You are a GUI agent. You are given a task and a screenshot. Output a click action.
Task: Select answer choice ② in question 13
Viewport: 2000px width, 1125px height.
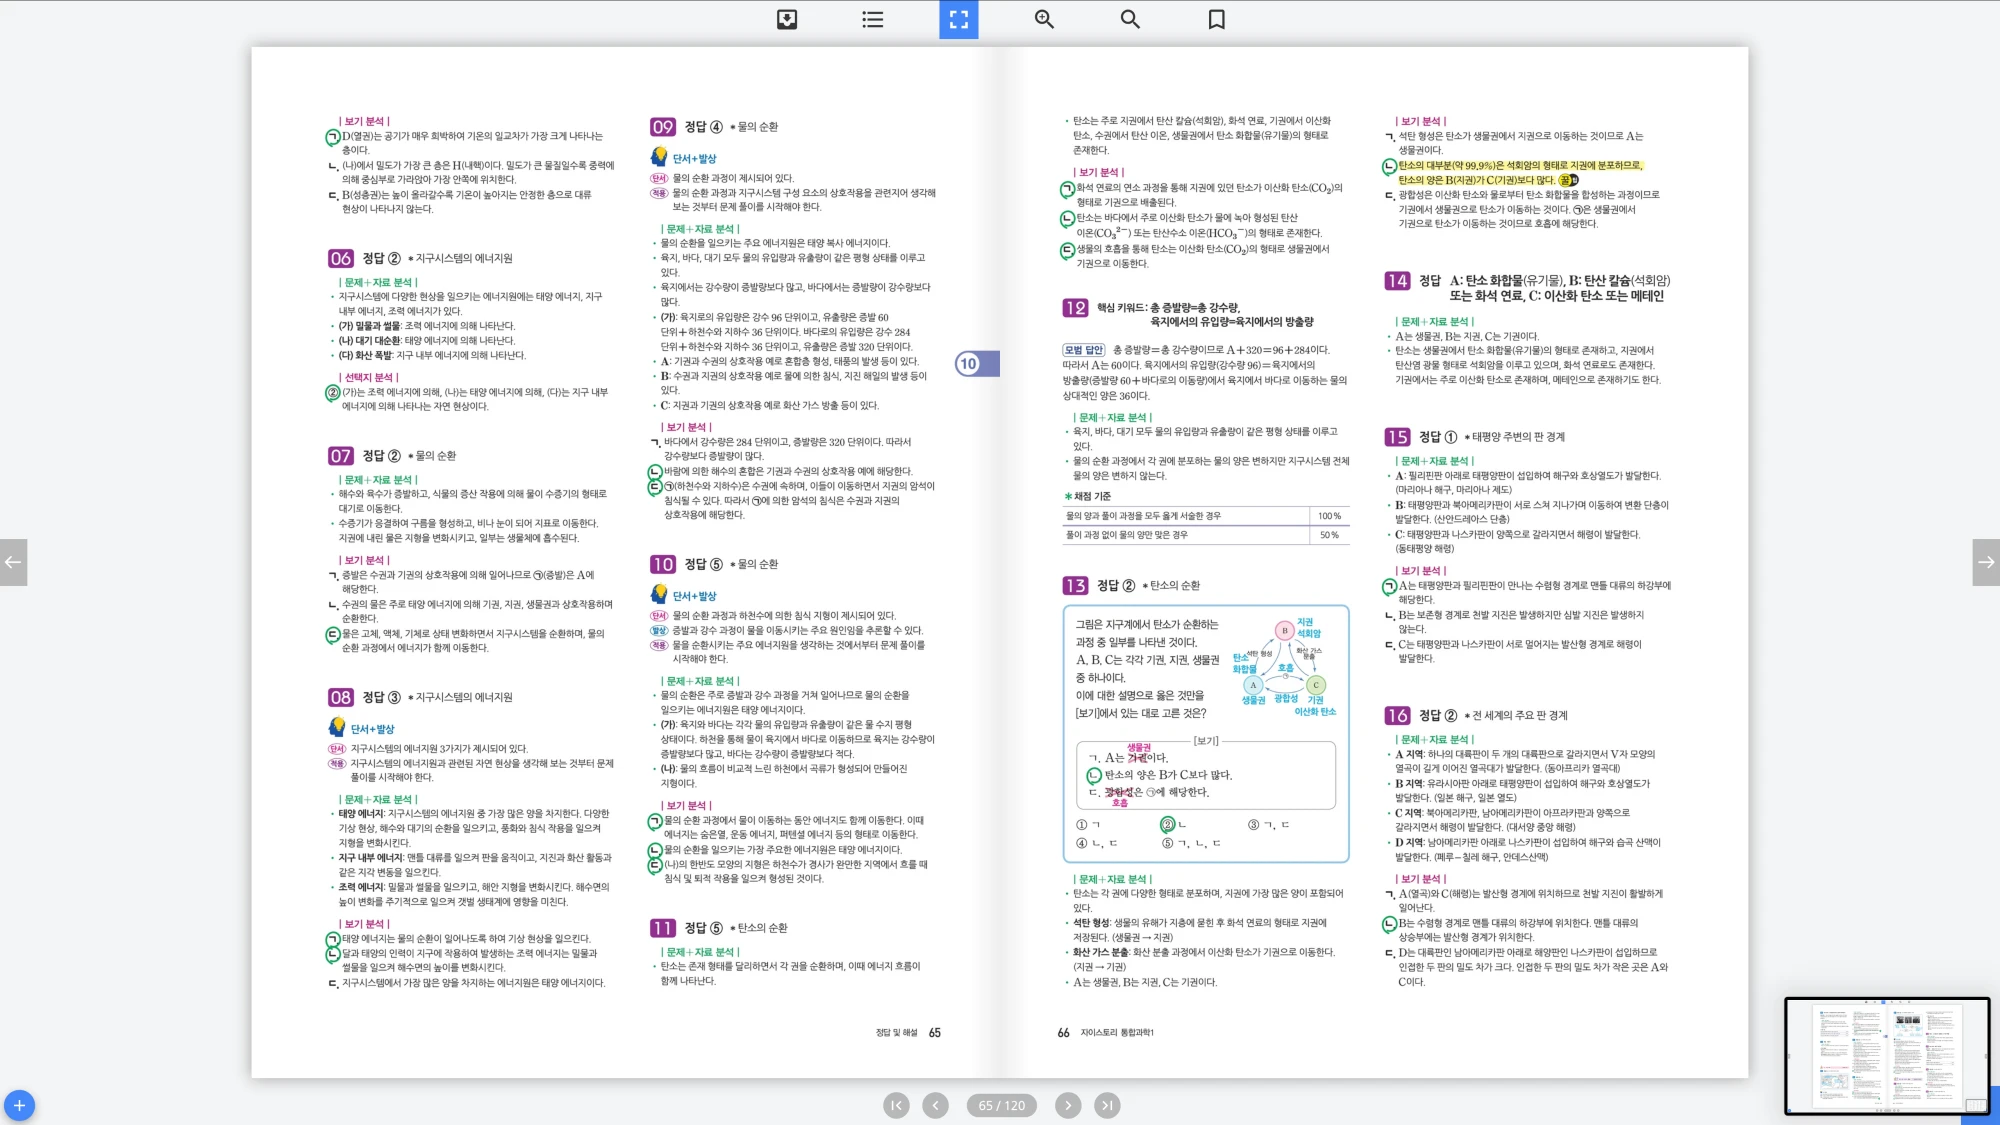pos(1167,825)
